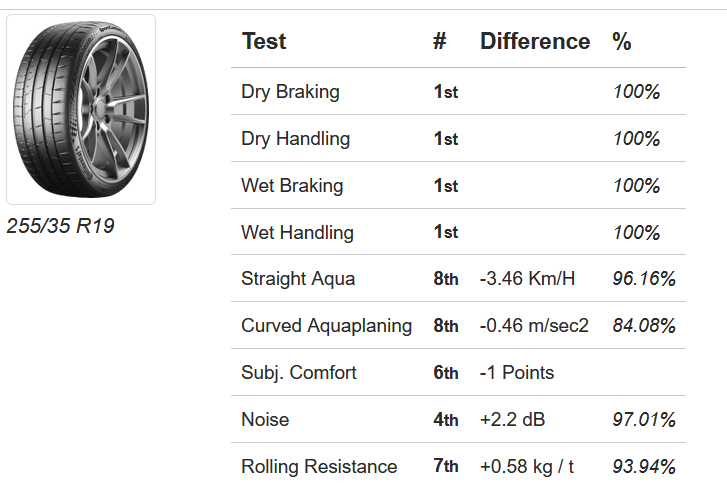Open the Wet Braking test result
Image resolution: width=727 pixels, height=486 pixels.
[x=292, y=186]
